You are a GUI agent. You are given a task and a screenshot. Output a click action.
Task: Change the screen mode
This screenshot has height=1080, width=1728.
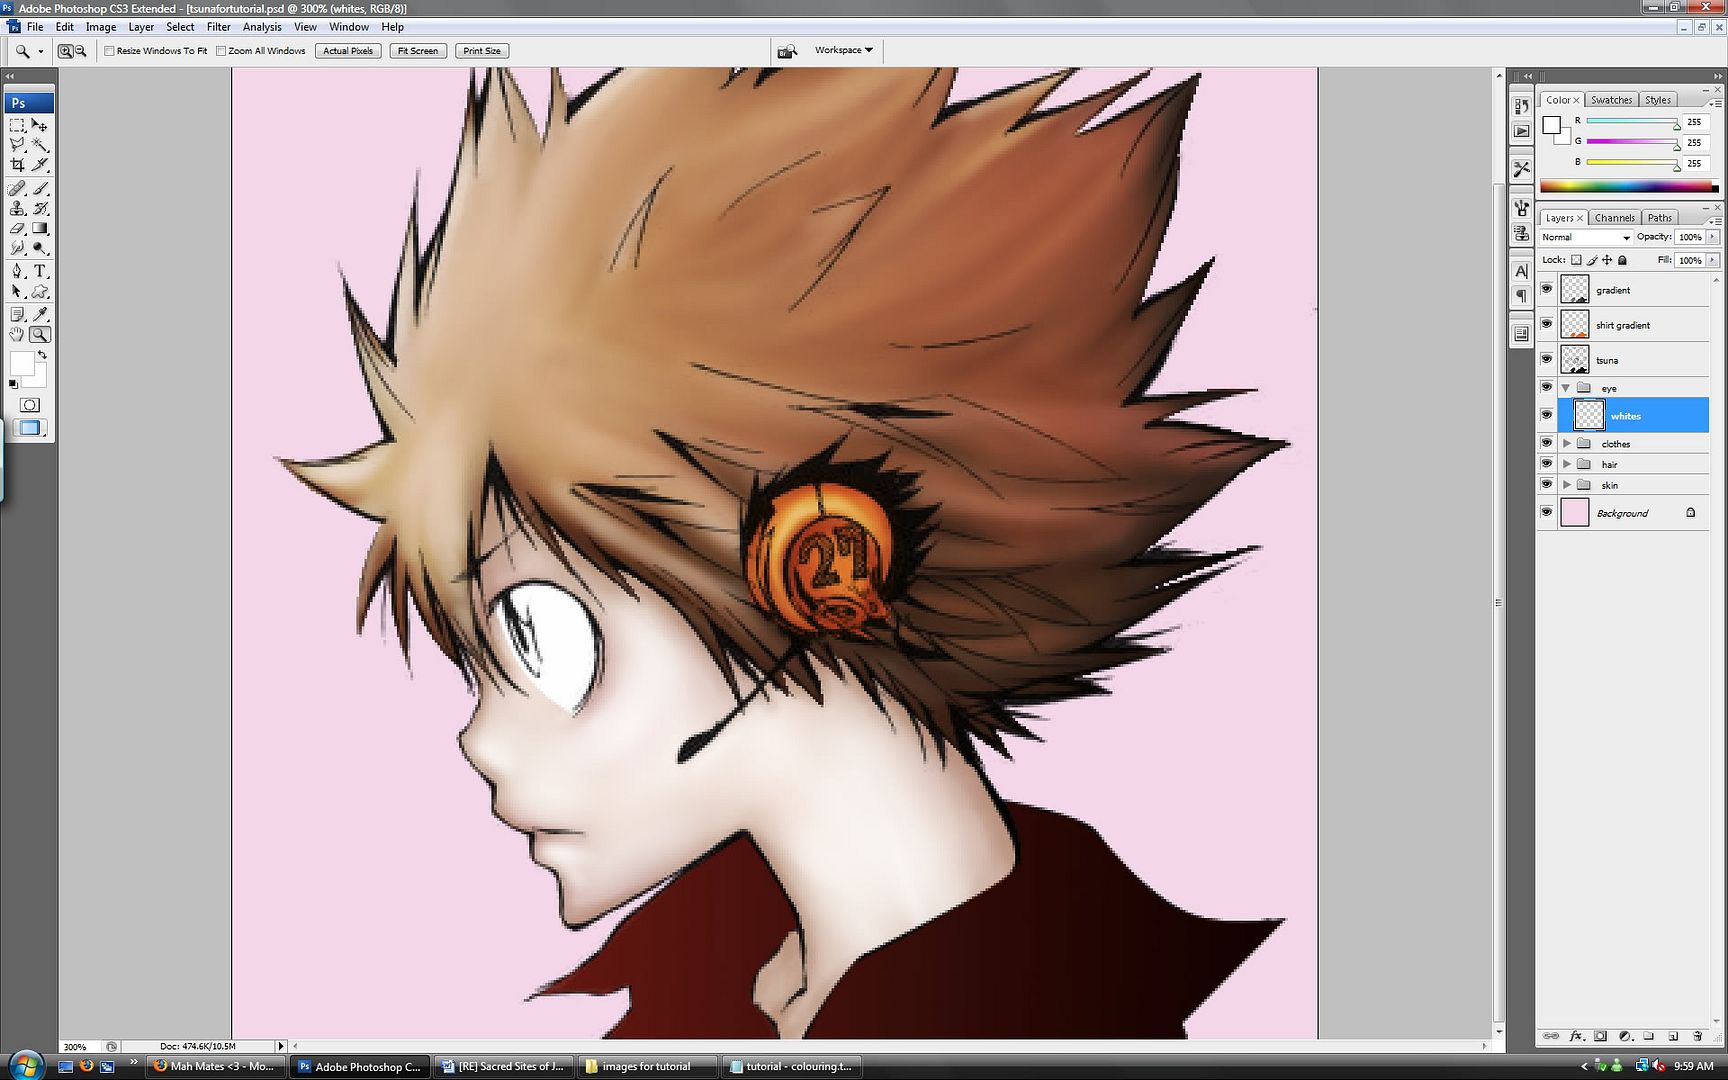(30, 428)
